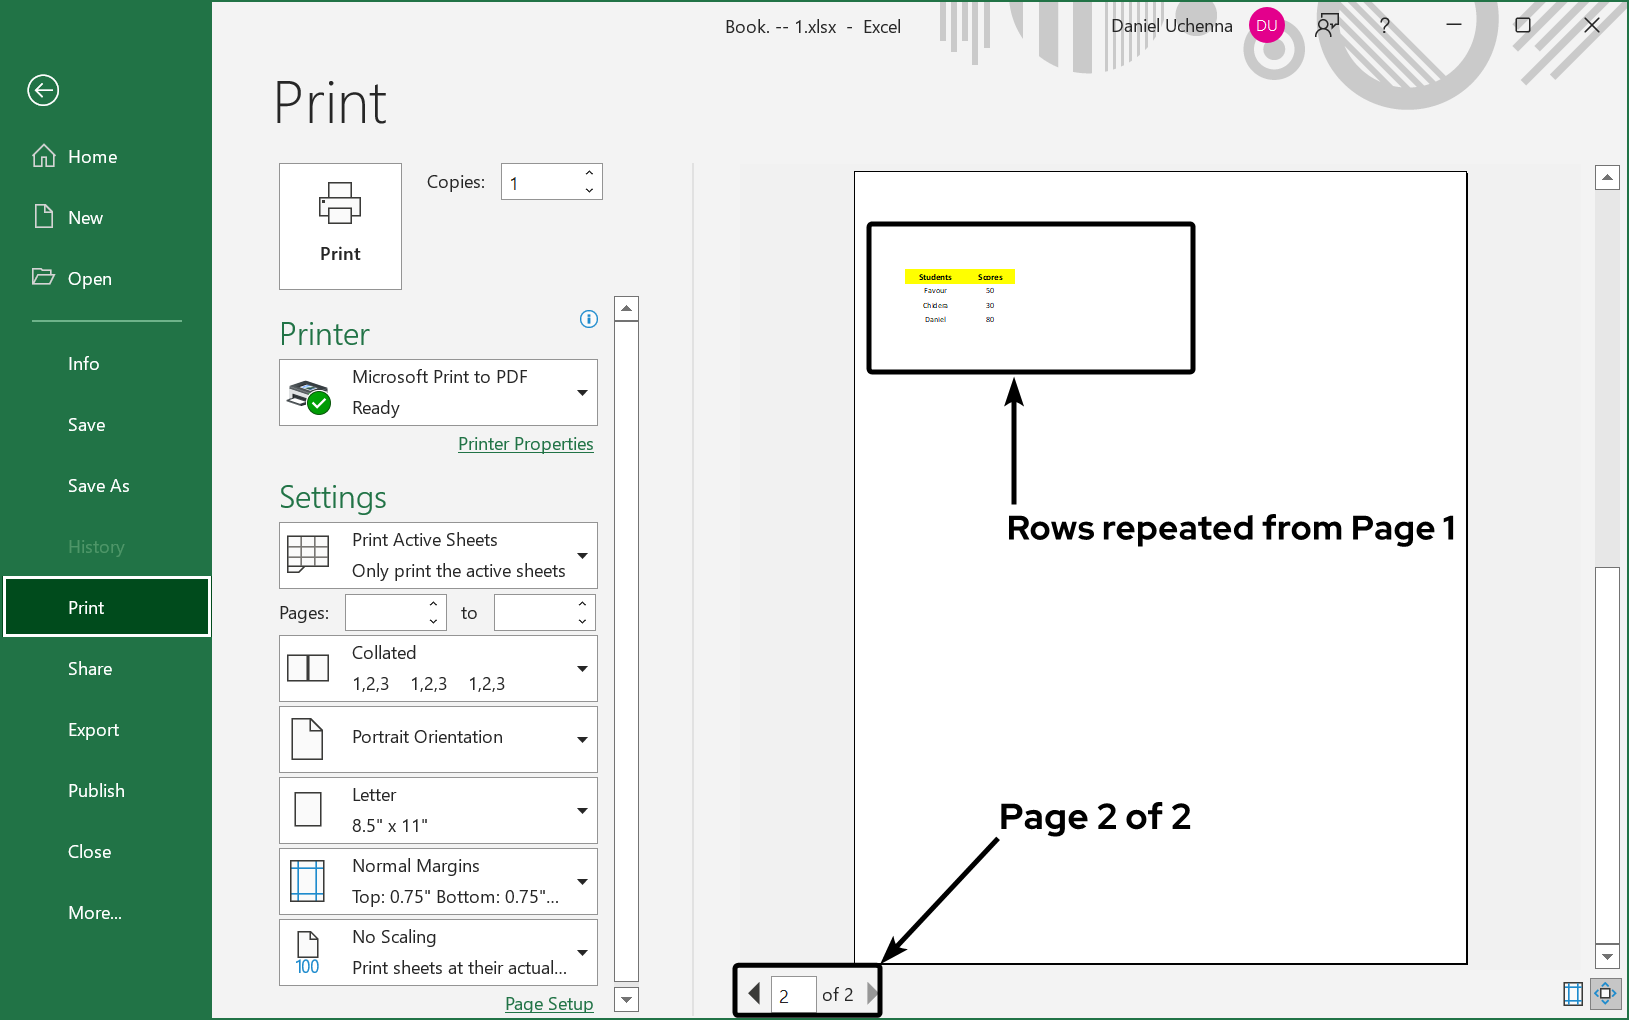The width and height of the screenshot is (1629, 1020).
Task: Click the Page Setup link
Action: click(549, 1004)
